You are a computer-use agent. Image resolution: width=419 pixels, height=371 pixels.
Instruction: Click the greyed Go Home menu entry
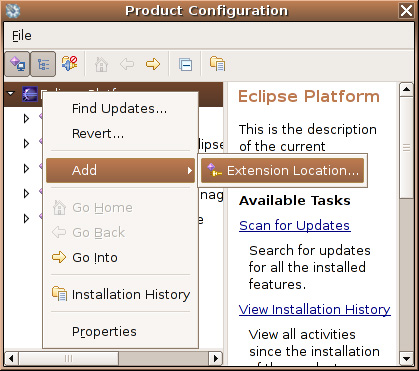pyautogui.click(x=120, y=208)
